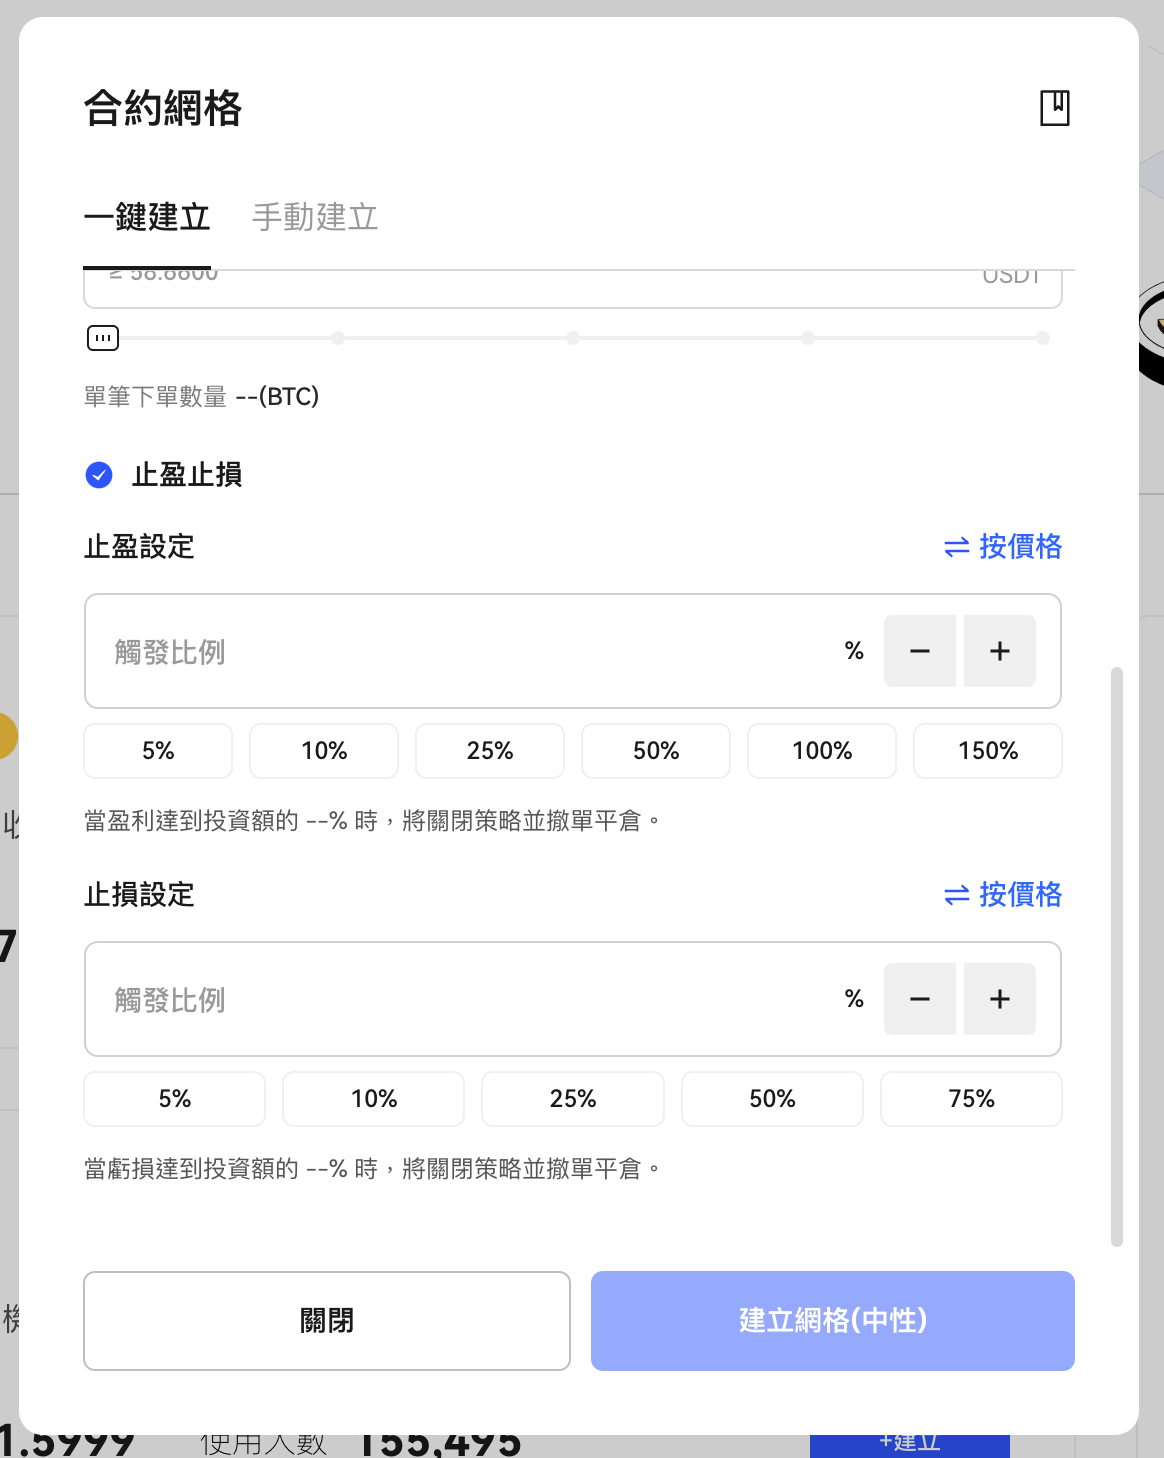Choose 150% take-profit preset
Viewport: 1164px width, 1458px height.
pyautogui.click(x=988, y=751)
